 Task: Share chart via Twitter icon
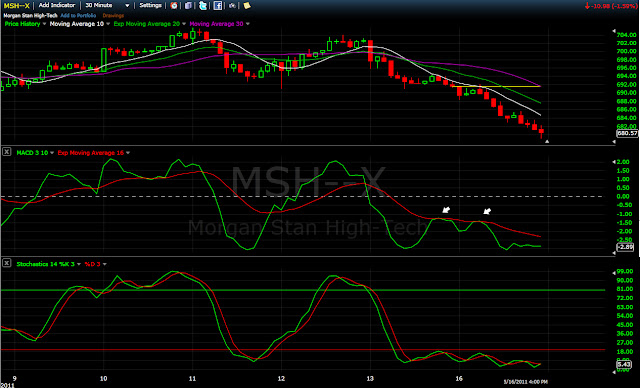coord(203,5)
